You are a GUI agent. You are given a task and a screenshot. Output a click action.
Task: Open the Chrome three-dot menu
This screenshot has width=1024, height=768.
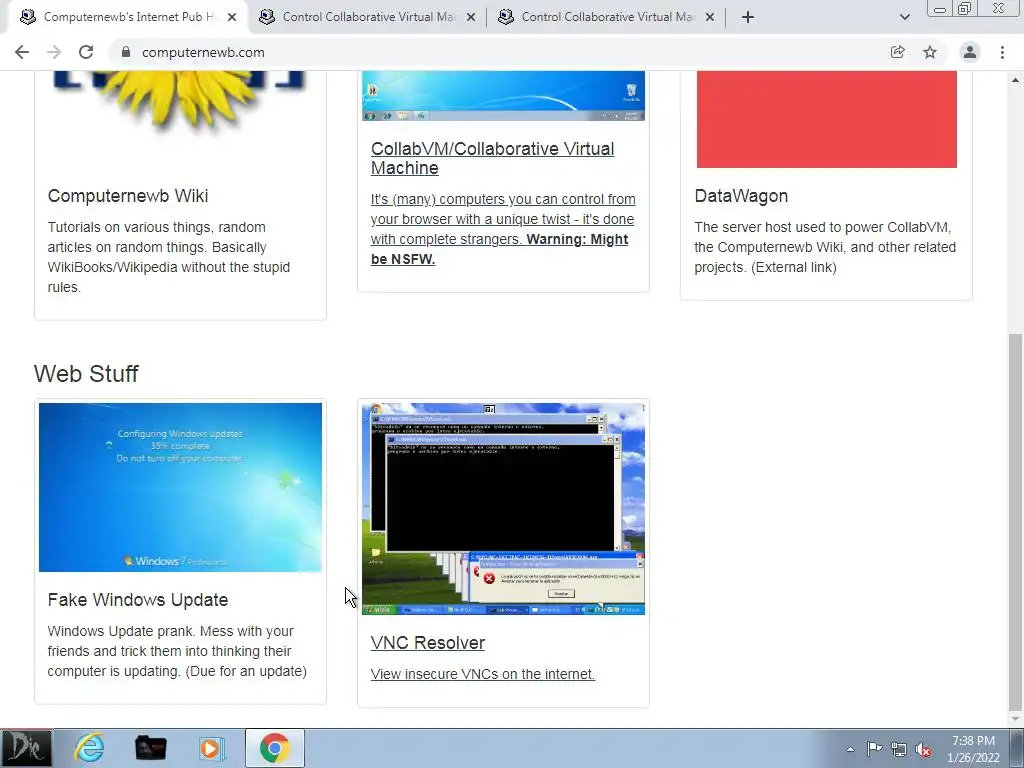click(1002, 52)
